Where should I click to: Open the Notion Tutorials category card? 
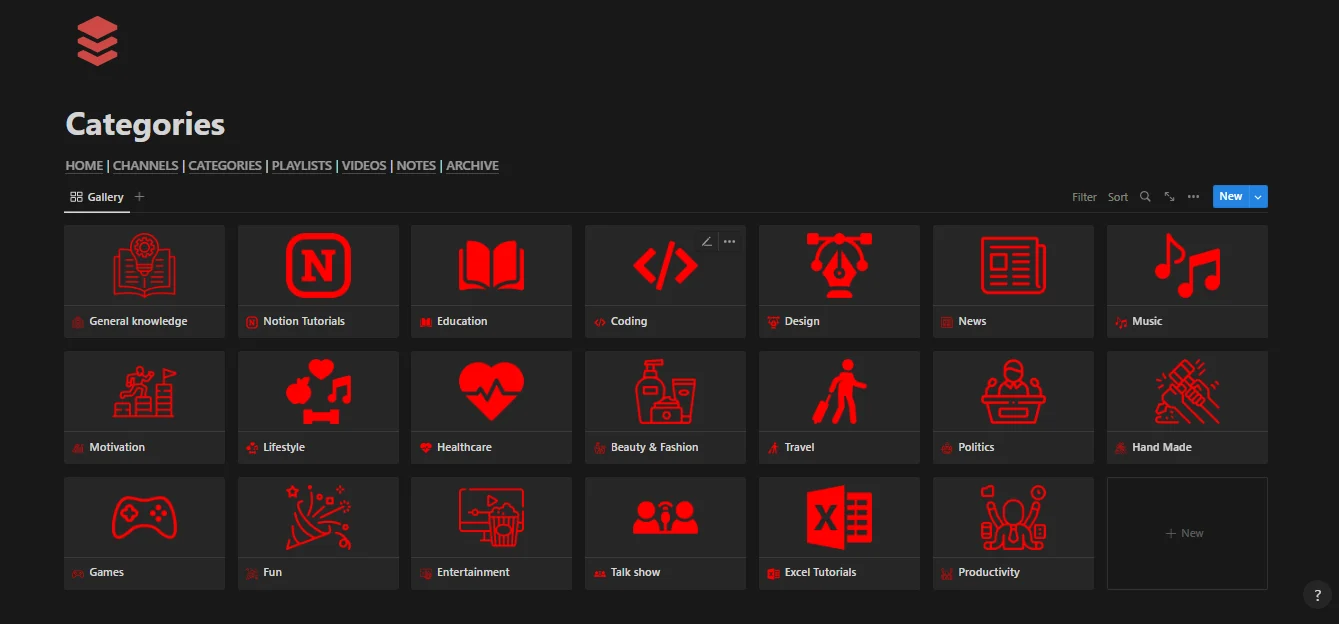point(318,281)
